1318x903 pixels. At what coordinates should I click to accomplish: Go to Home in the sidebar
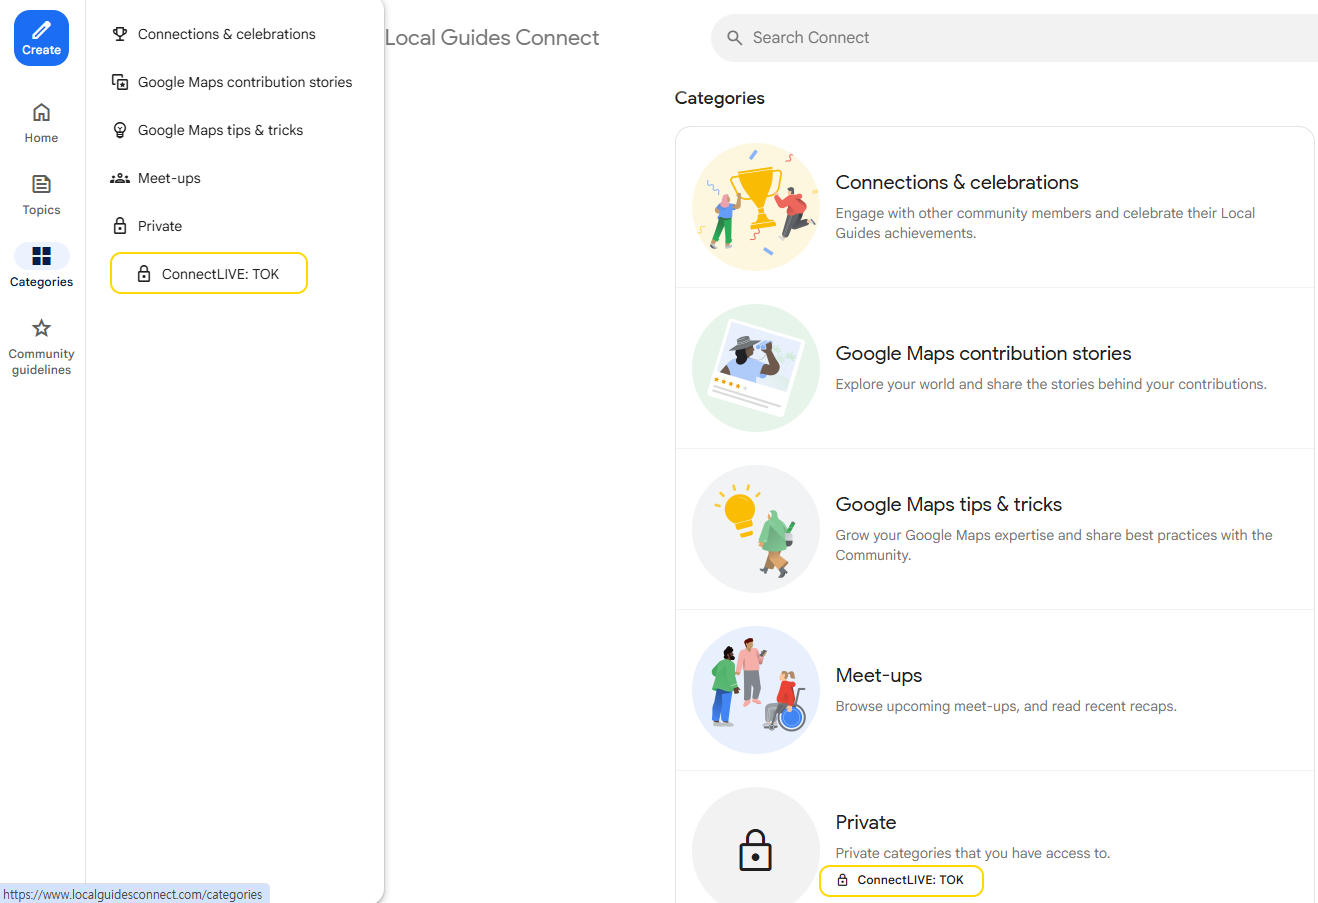click(x=41, y=123)
